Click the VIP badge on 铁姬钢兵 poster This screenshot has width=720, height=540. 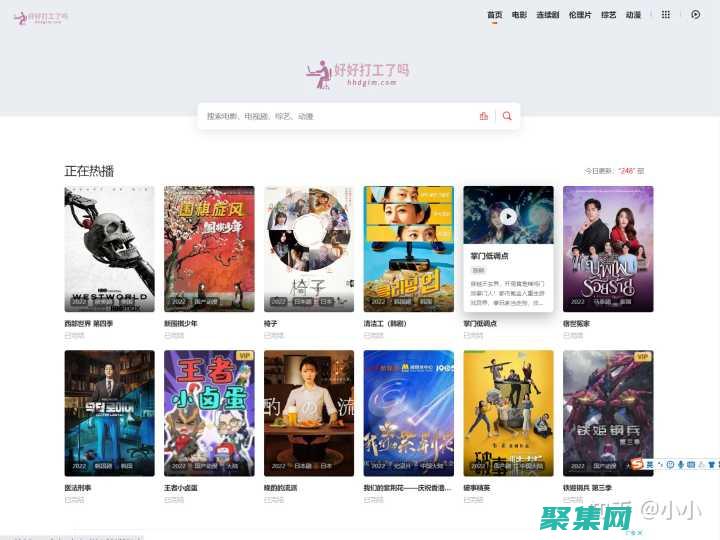pos(642,357)
